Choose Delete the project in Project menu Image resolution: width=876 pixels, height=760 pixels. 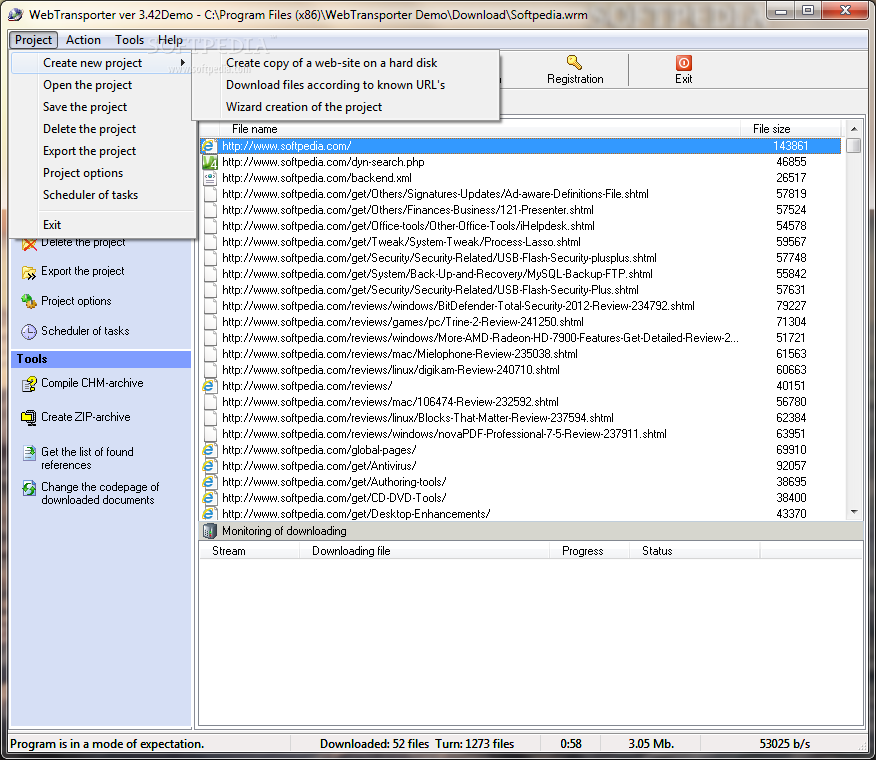click(102, 129)
